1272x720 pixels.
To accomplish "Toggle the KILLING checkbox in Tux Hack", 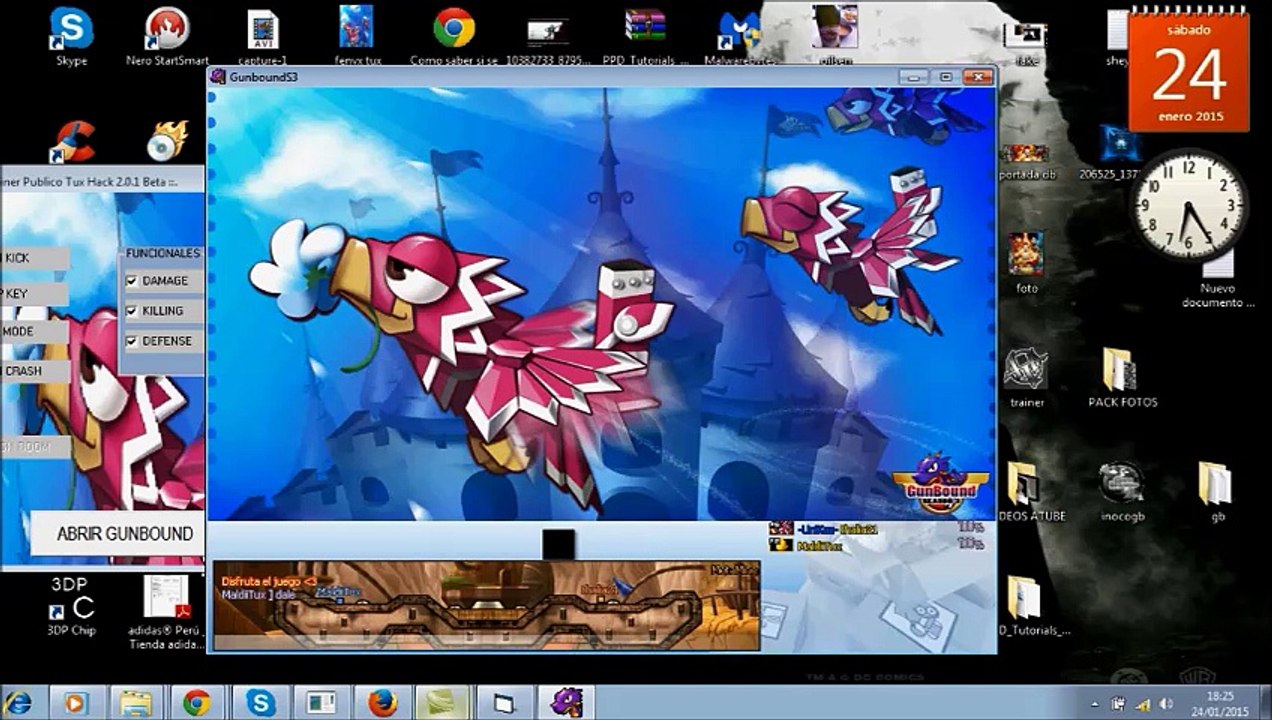I will 131,311.
